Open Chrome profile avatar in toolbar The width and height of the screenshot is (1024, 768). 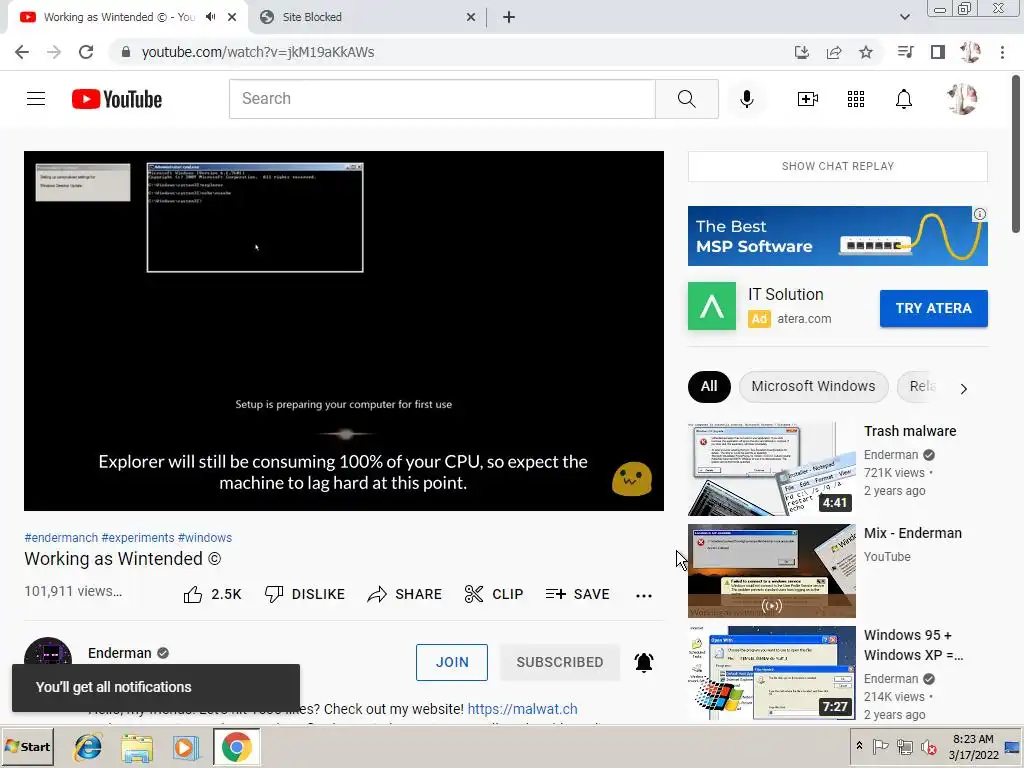970,52
